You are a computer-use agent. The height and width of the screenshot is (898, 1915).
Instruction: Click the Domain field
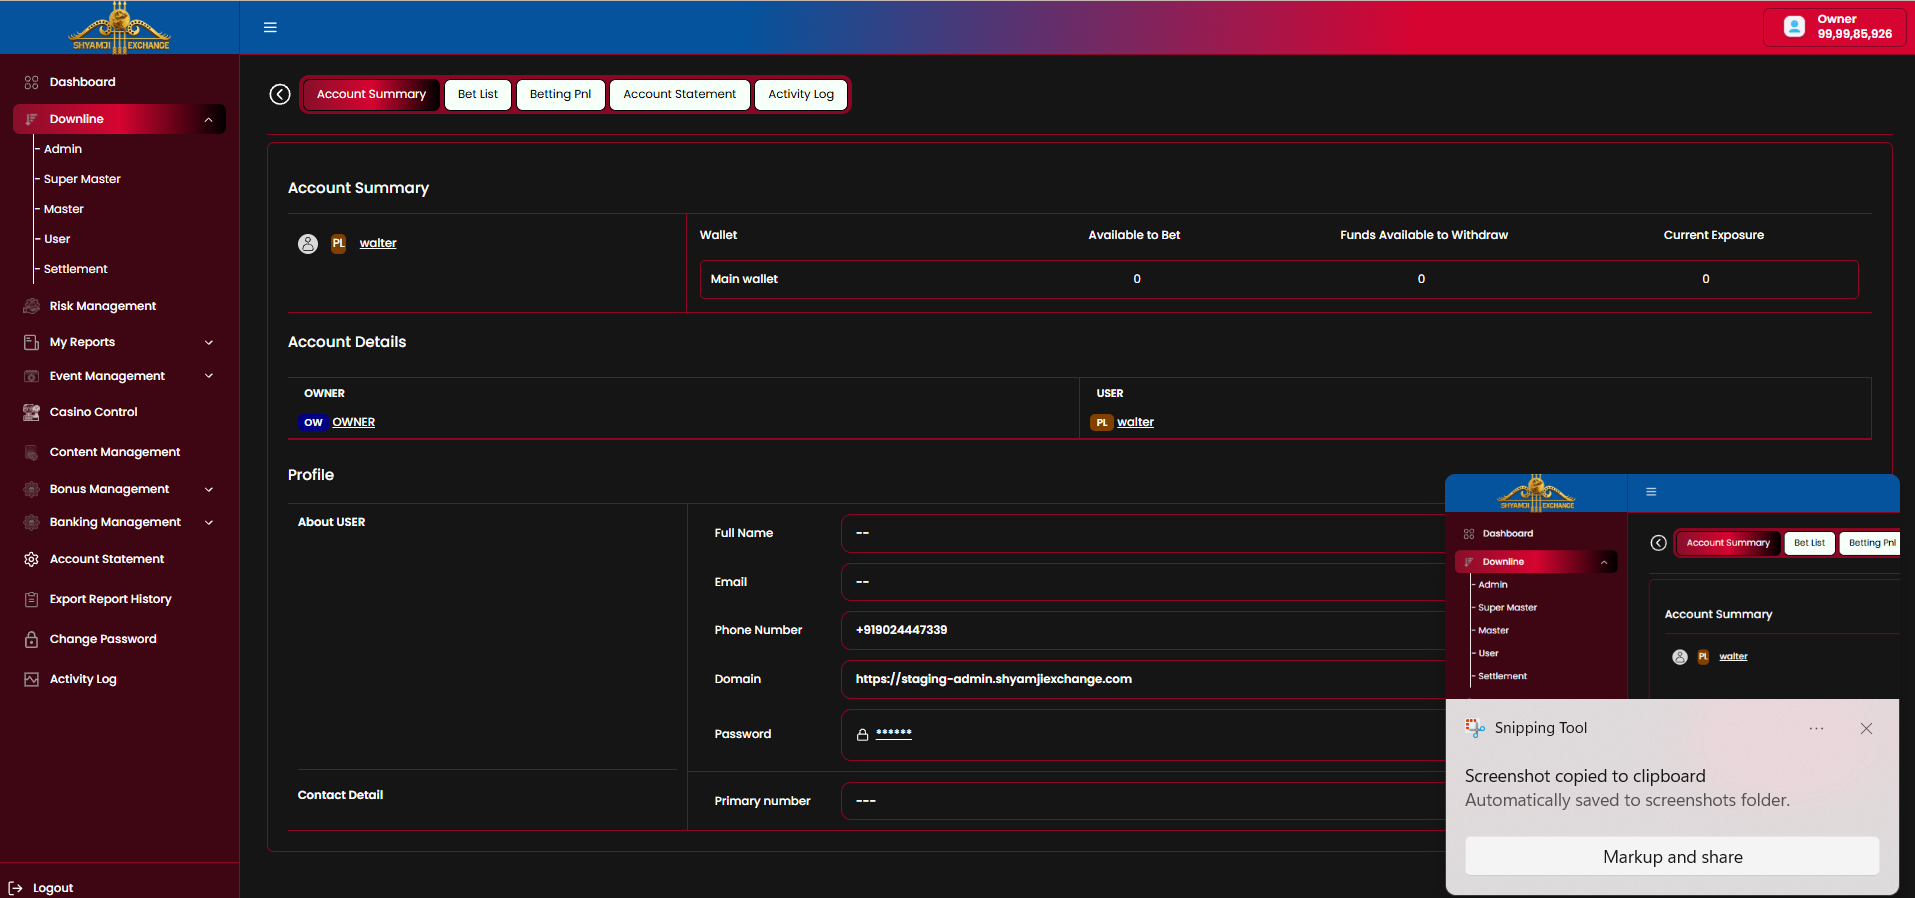pyautogui.click(x=1143, y=679)
